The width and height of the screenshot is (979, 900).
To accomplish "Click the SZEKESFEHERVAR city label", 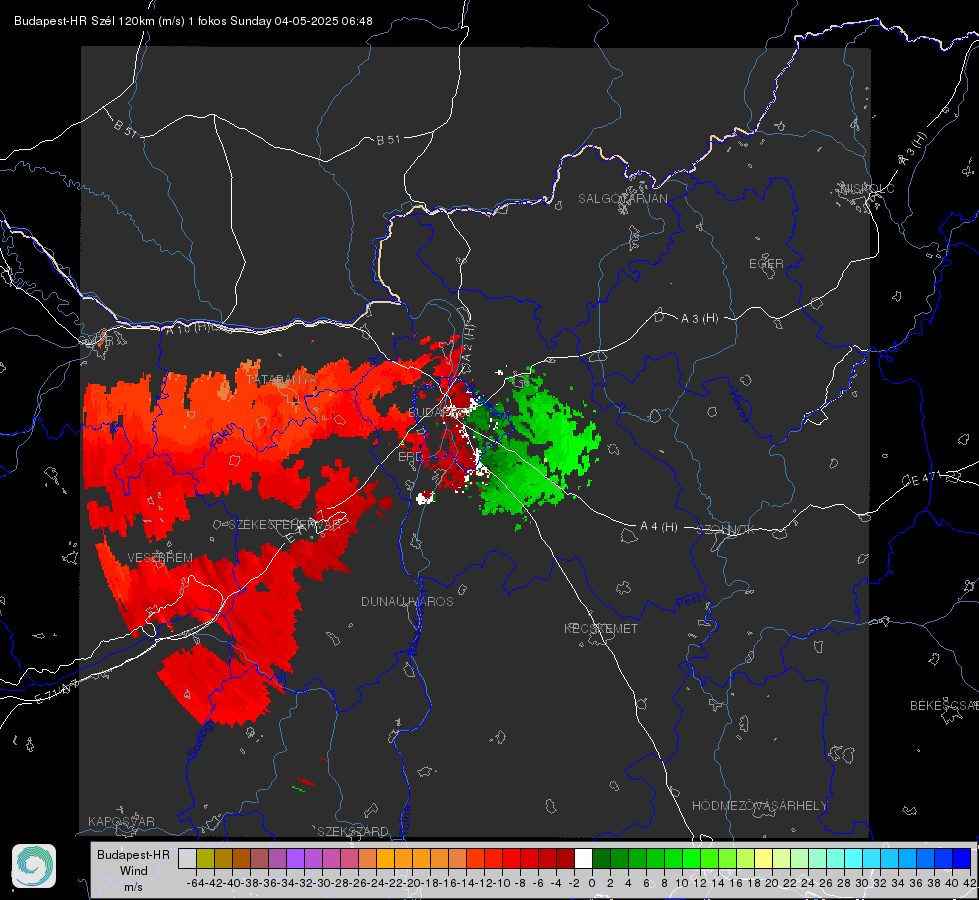I will point(285,525).
